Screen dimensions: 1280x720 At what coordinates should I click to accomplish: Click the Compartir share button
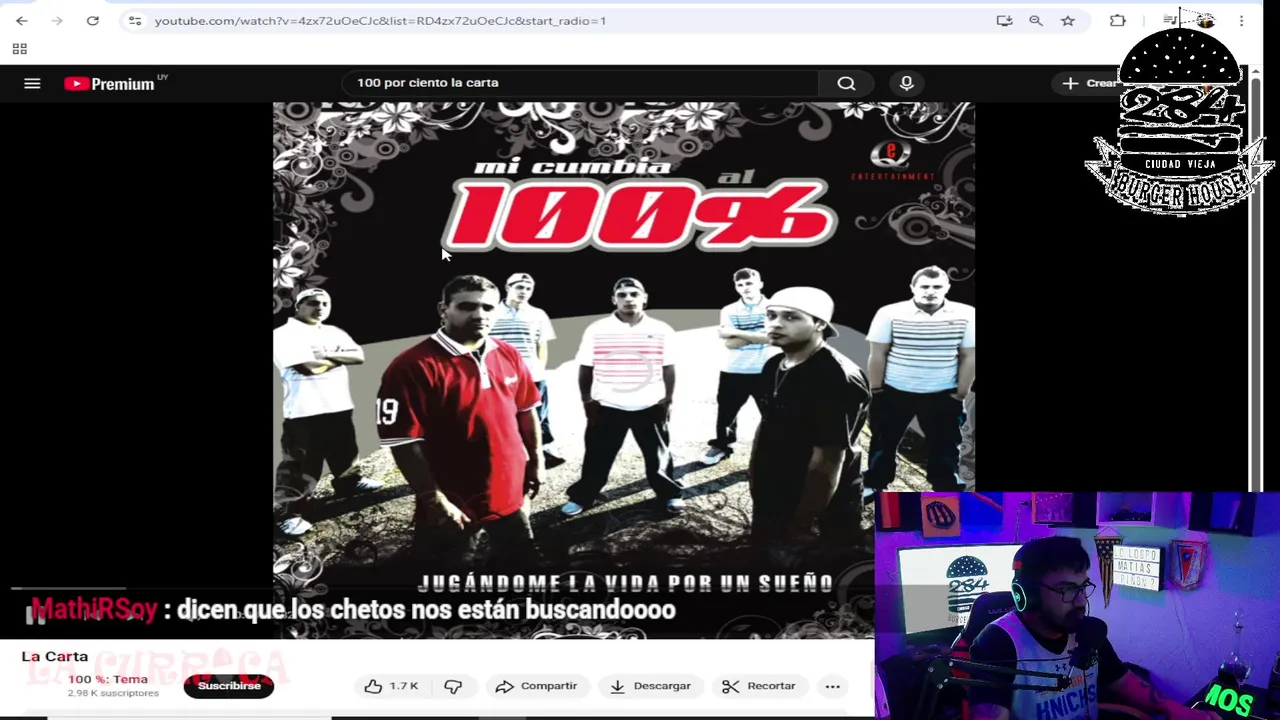point(536,686)
